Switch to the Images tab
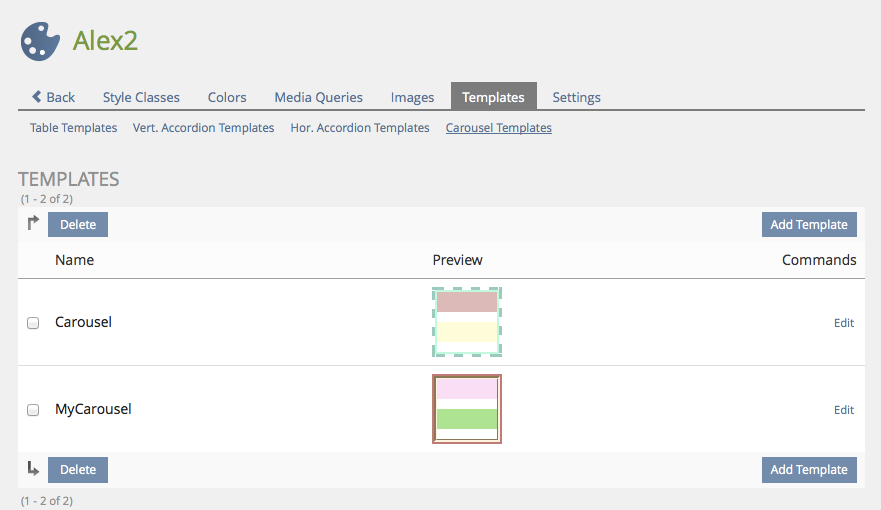 412,97
